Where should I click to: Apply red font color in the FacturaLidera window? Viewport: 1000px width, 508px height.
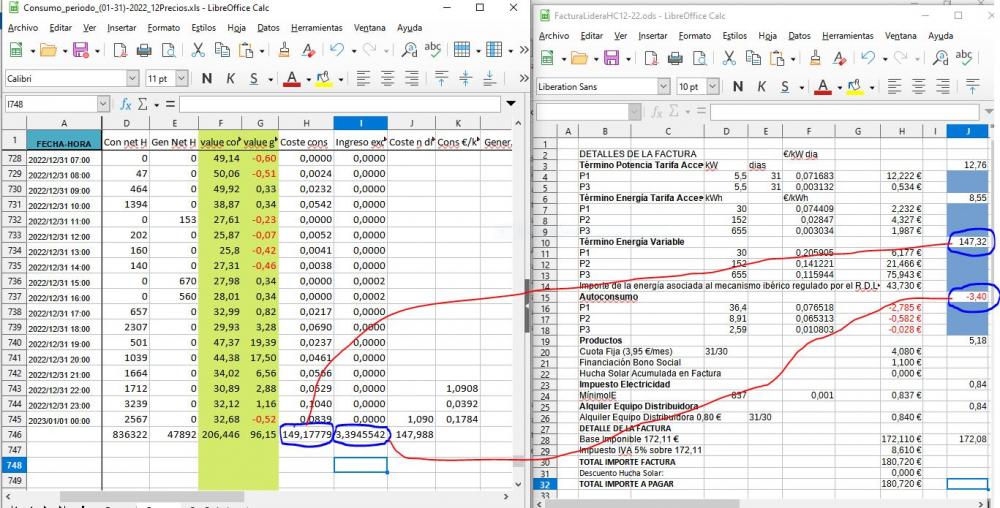click(823, 87)
